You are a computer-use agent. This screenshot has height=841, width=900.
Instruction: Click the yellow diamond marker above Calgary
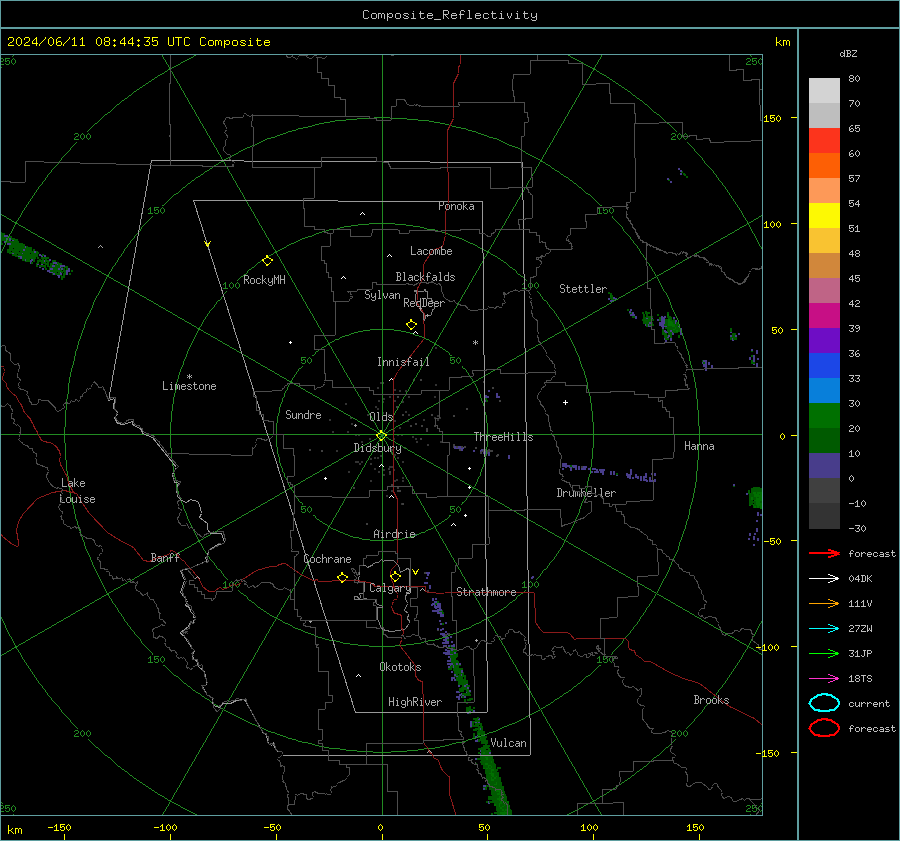pos(395,576)
